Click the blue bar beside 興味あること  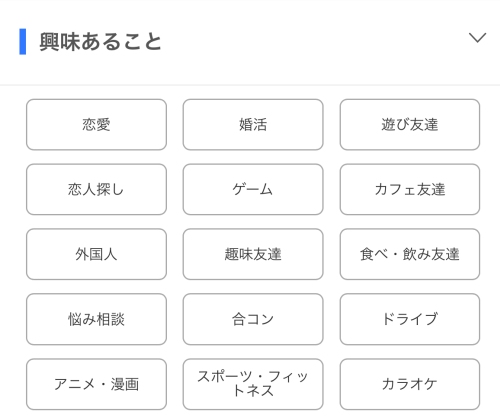coord(23,42)
